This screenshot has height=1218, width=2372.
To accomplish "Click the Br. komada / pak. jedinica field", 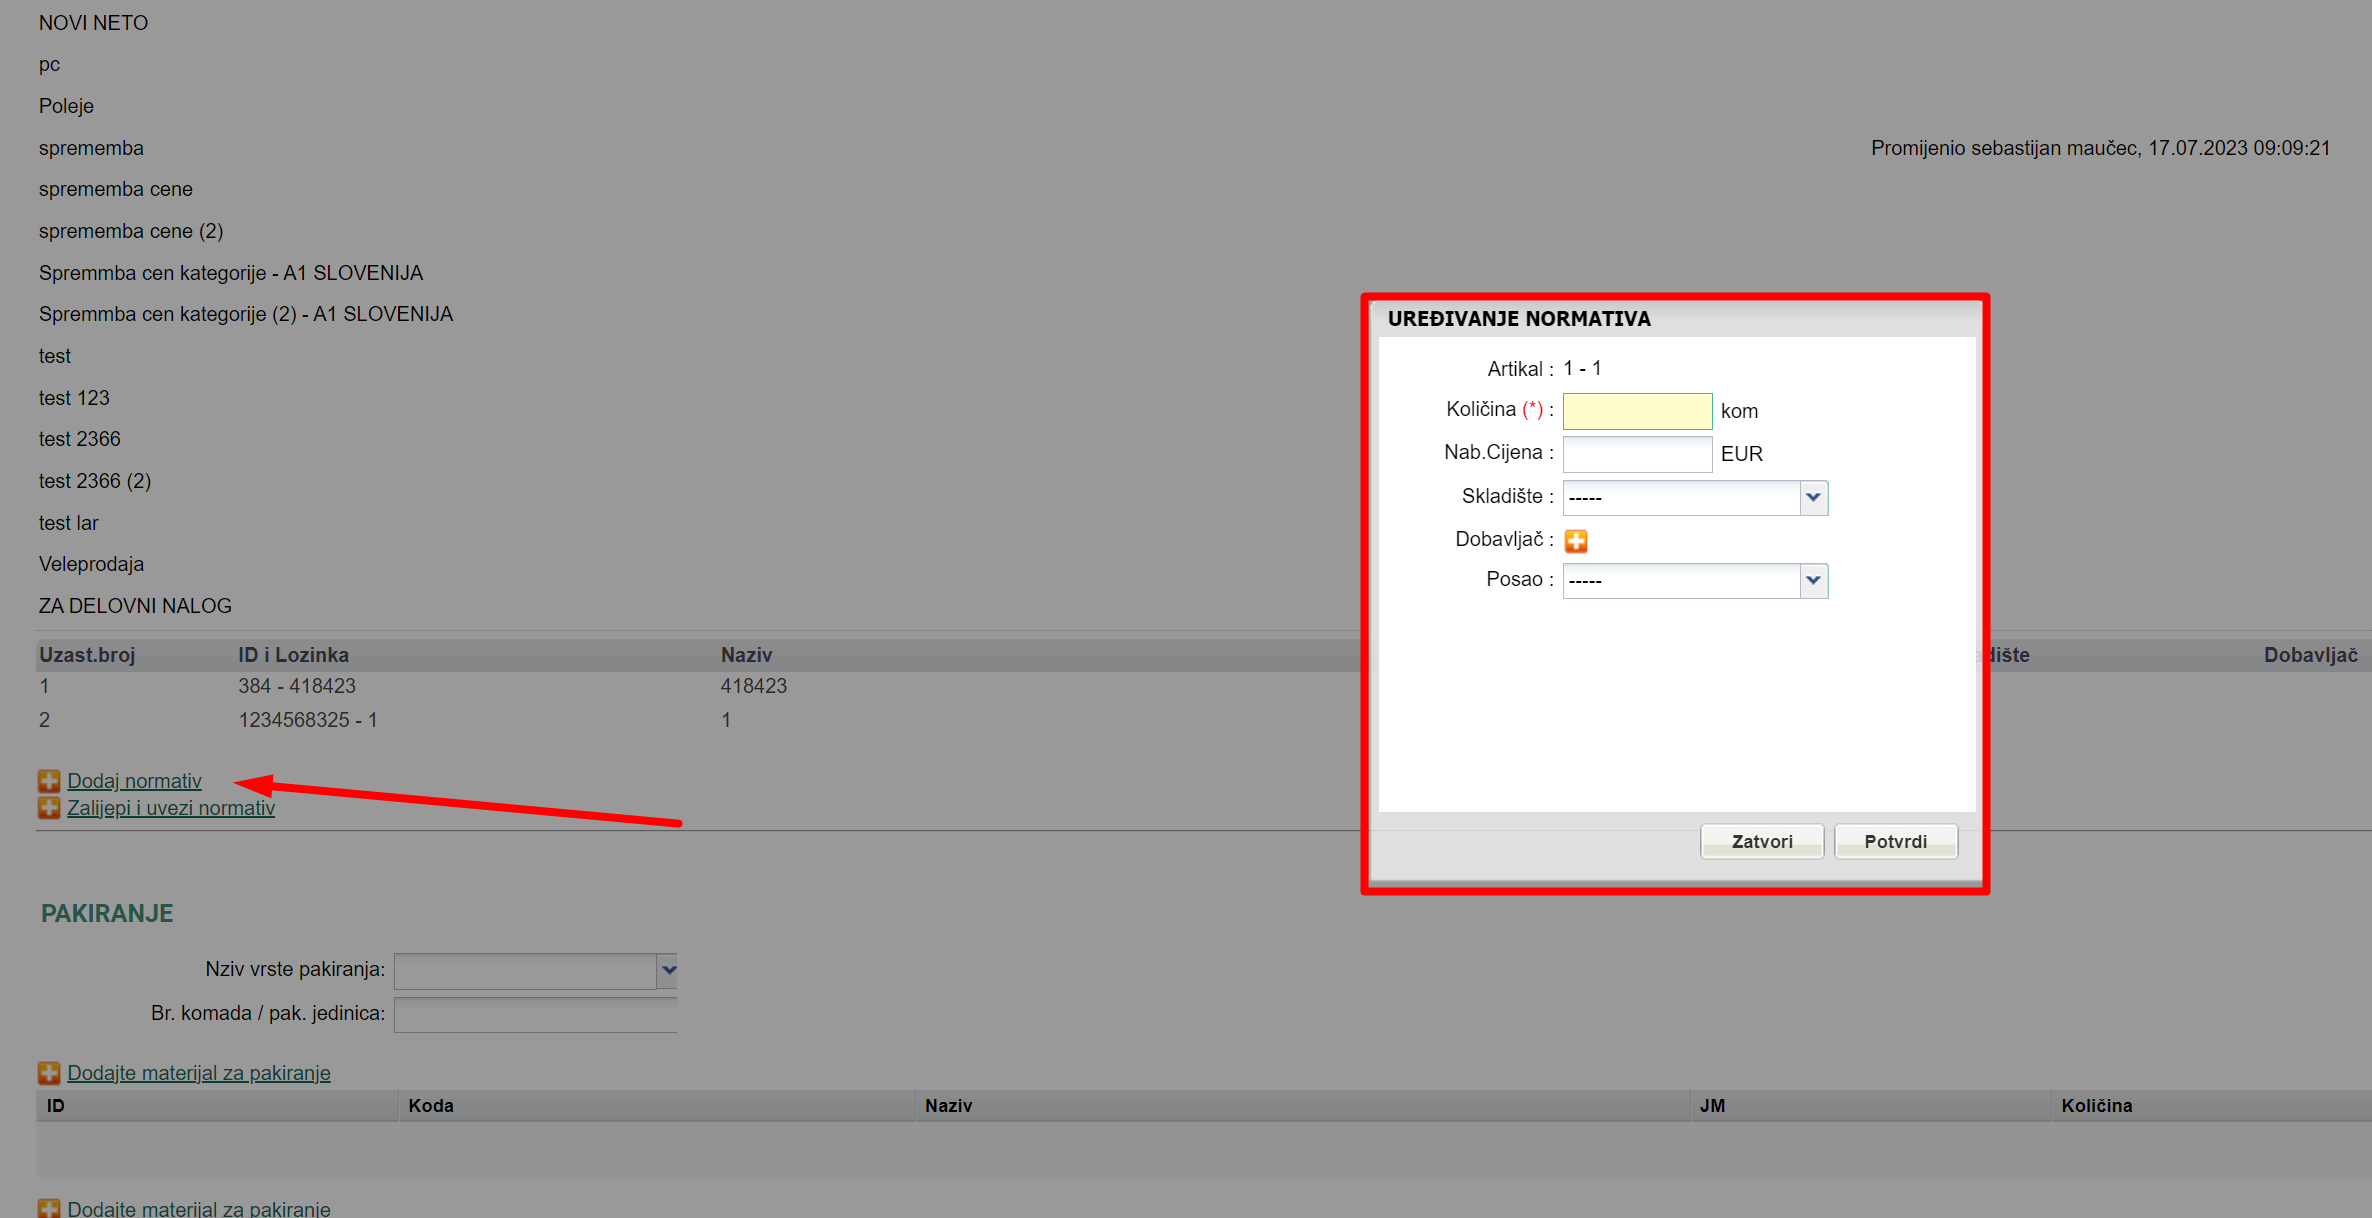I will [535, 1014].
